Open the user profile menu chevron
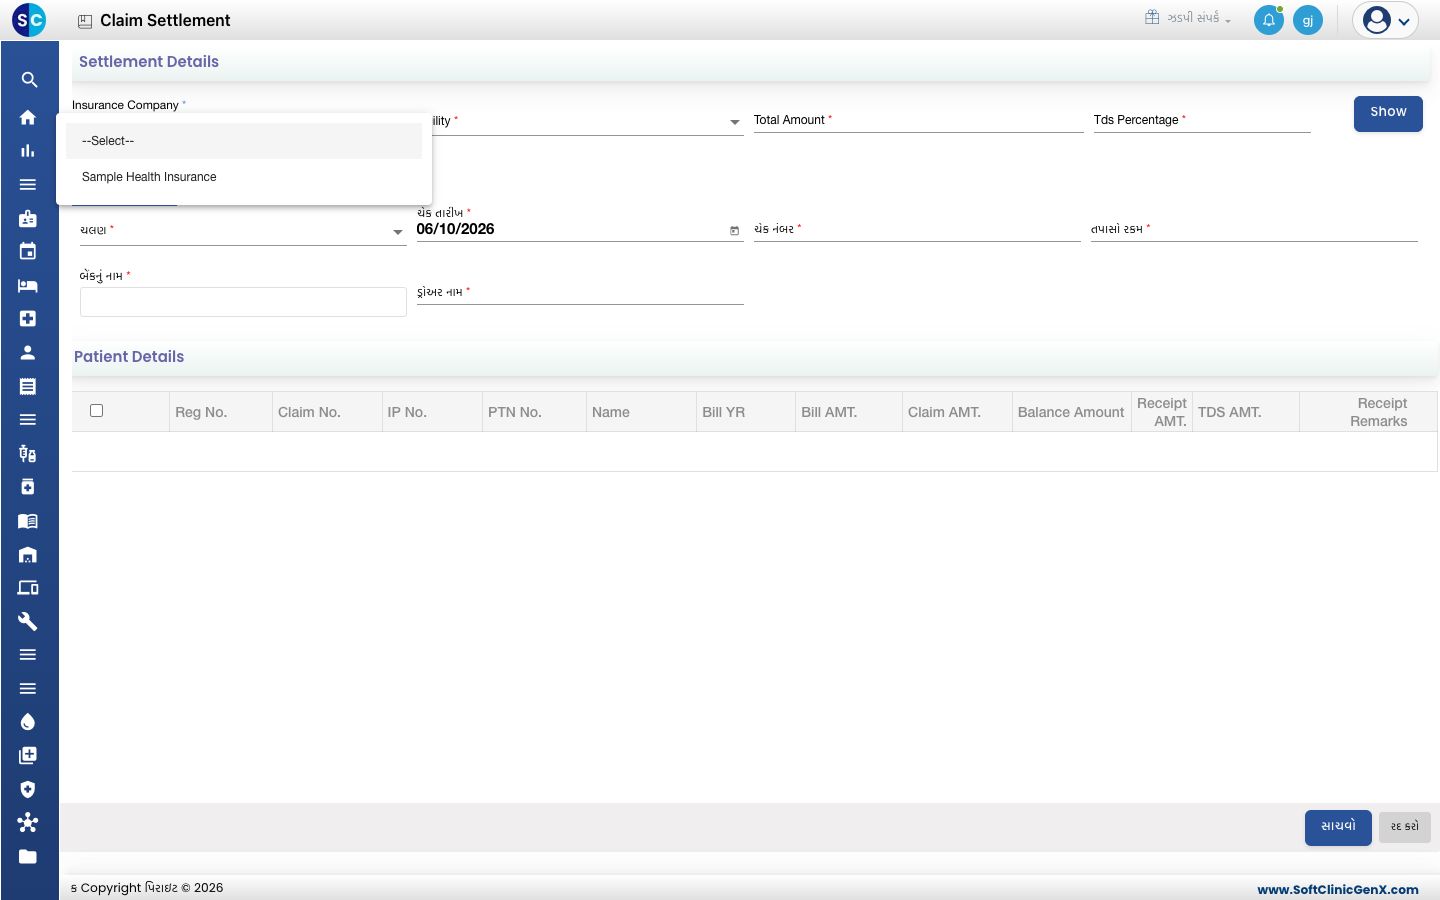Screen dimensions: 1440x900 tap(1404, 21)
